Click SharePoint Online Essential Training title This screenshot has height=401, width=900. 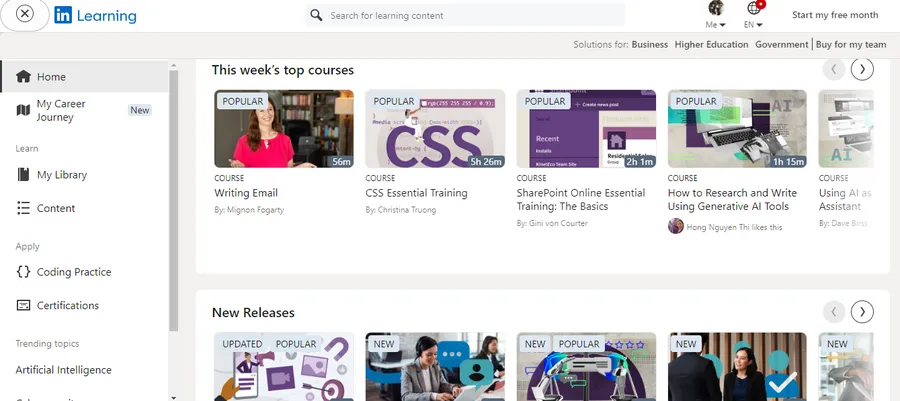coord(581,200)
